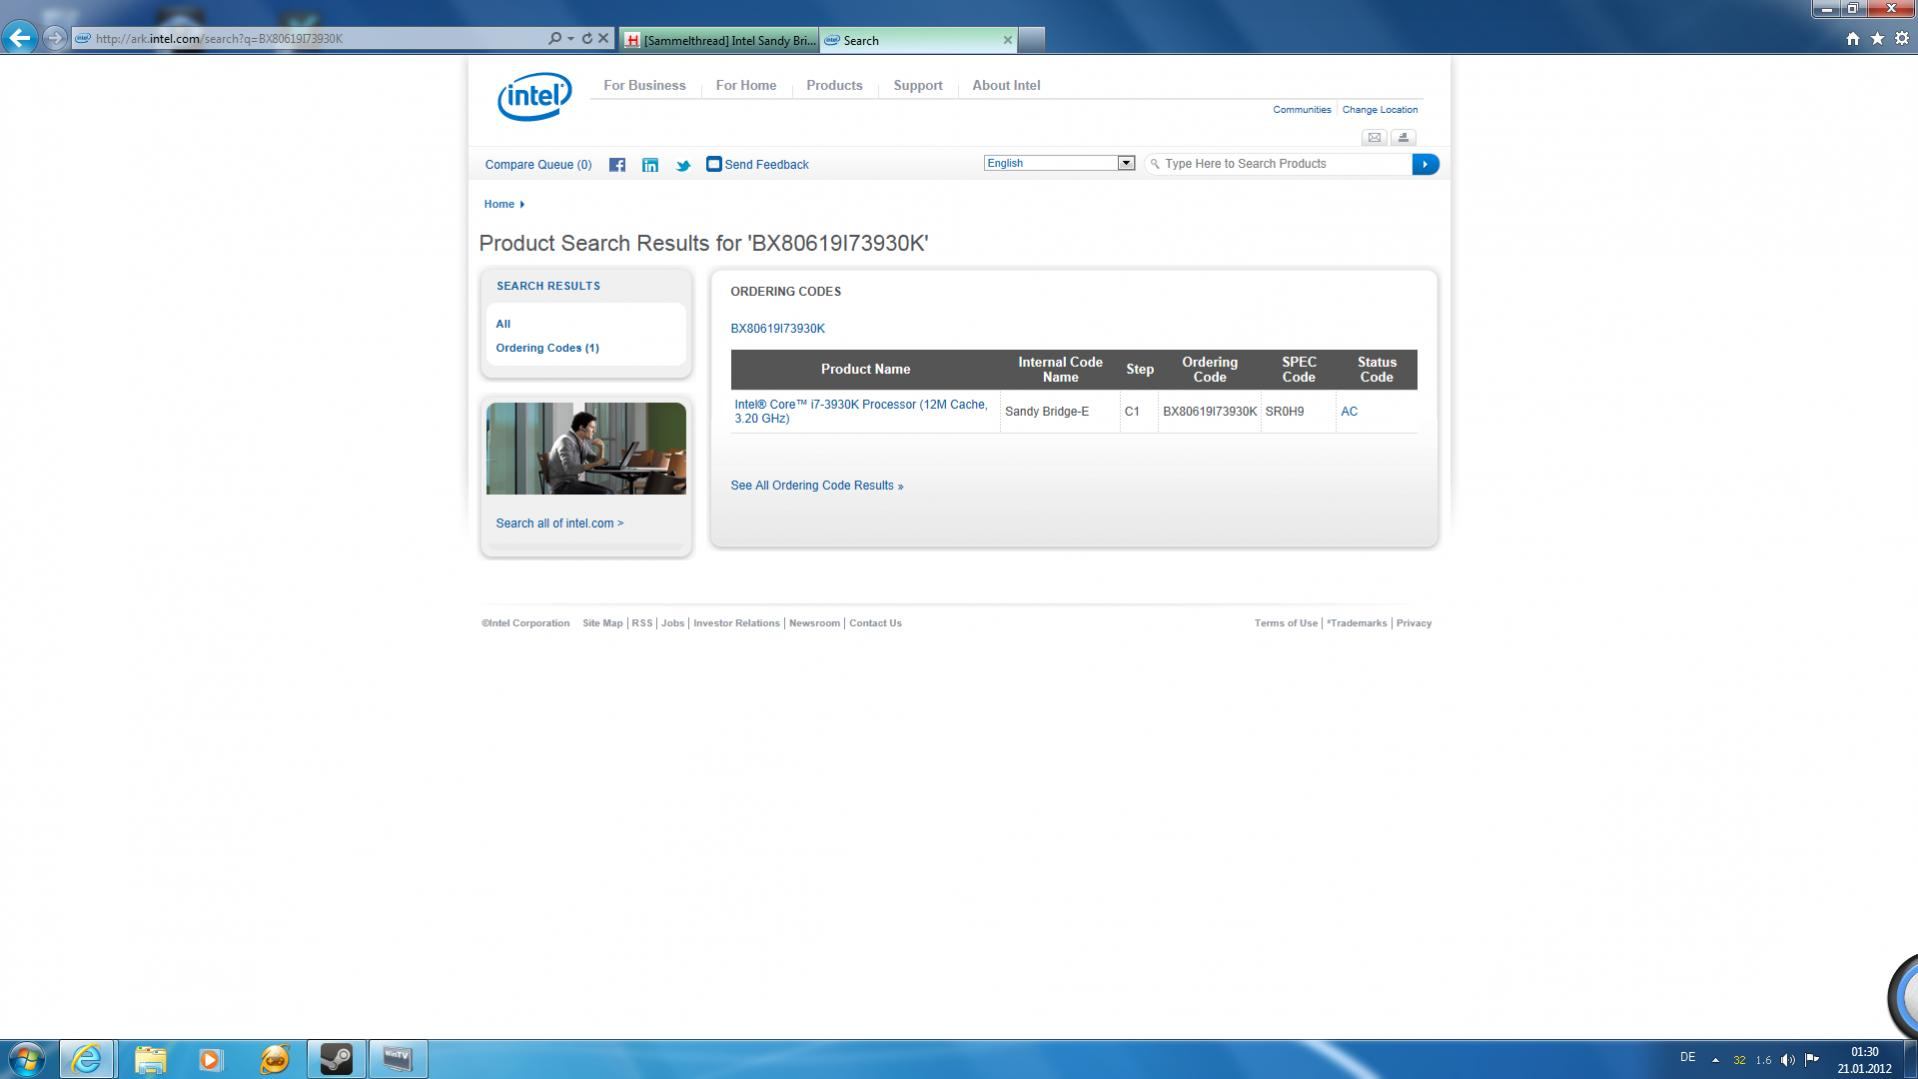Open the Favorites star icon
Screen dimensions: 1918x1079
1877,38
